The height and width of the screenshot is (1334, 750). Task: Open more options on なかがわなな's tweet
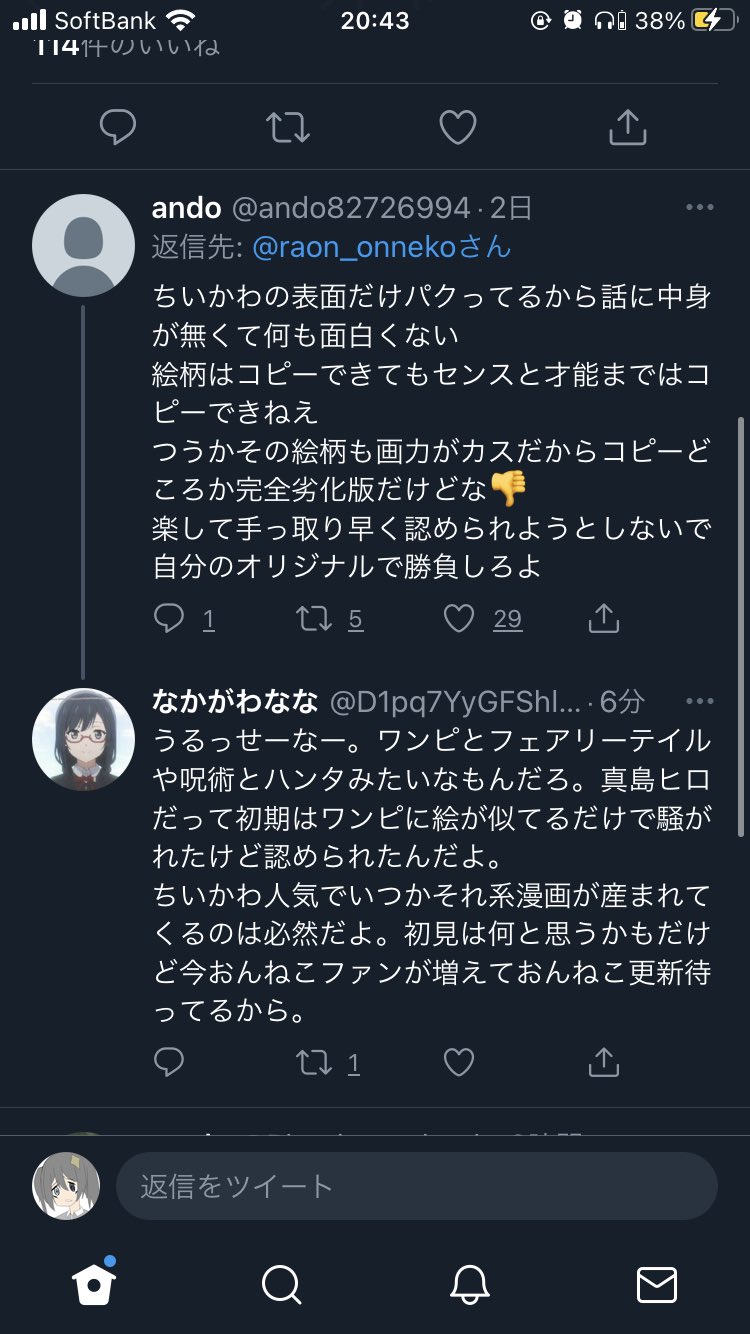tap(699, 702)
